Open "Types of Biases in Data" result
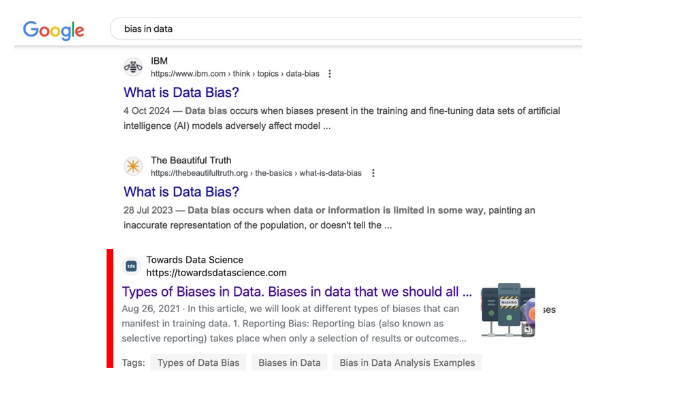This screenshot has width=693, height=398. (x=297, y=292)
